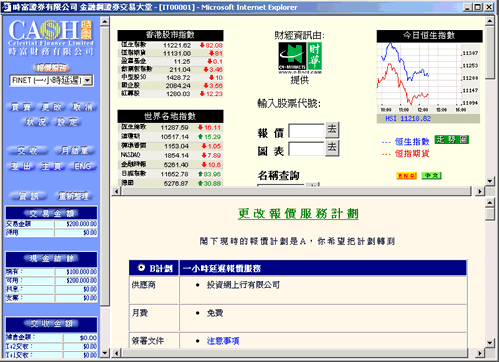The image size is (499, 362).
Task: Click the 更改 modify order button
Action: click(x=52, y=107)
